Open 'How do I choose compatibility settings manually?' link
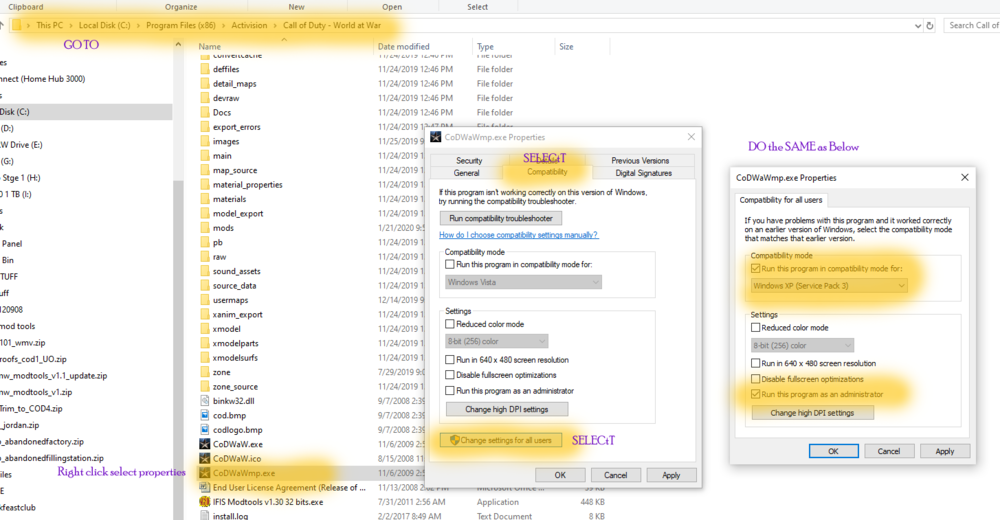 pyautogui.click(x=519, y=235)
